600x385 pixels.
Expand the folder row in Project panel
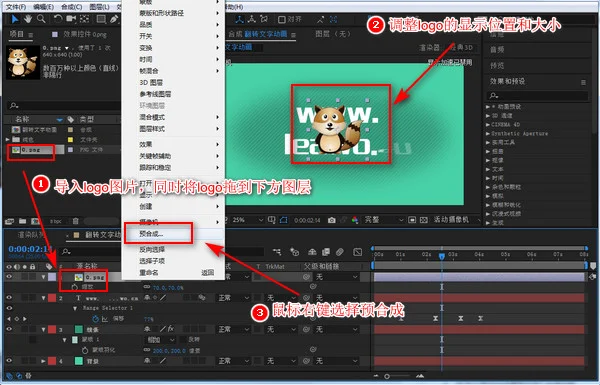[x=8, y=139]
